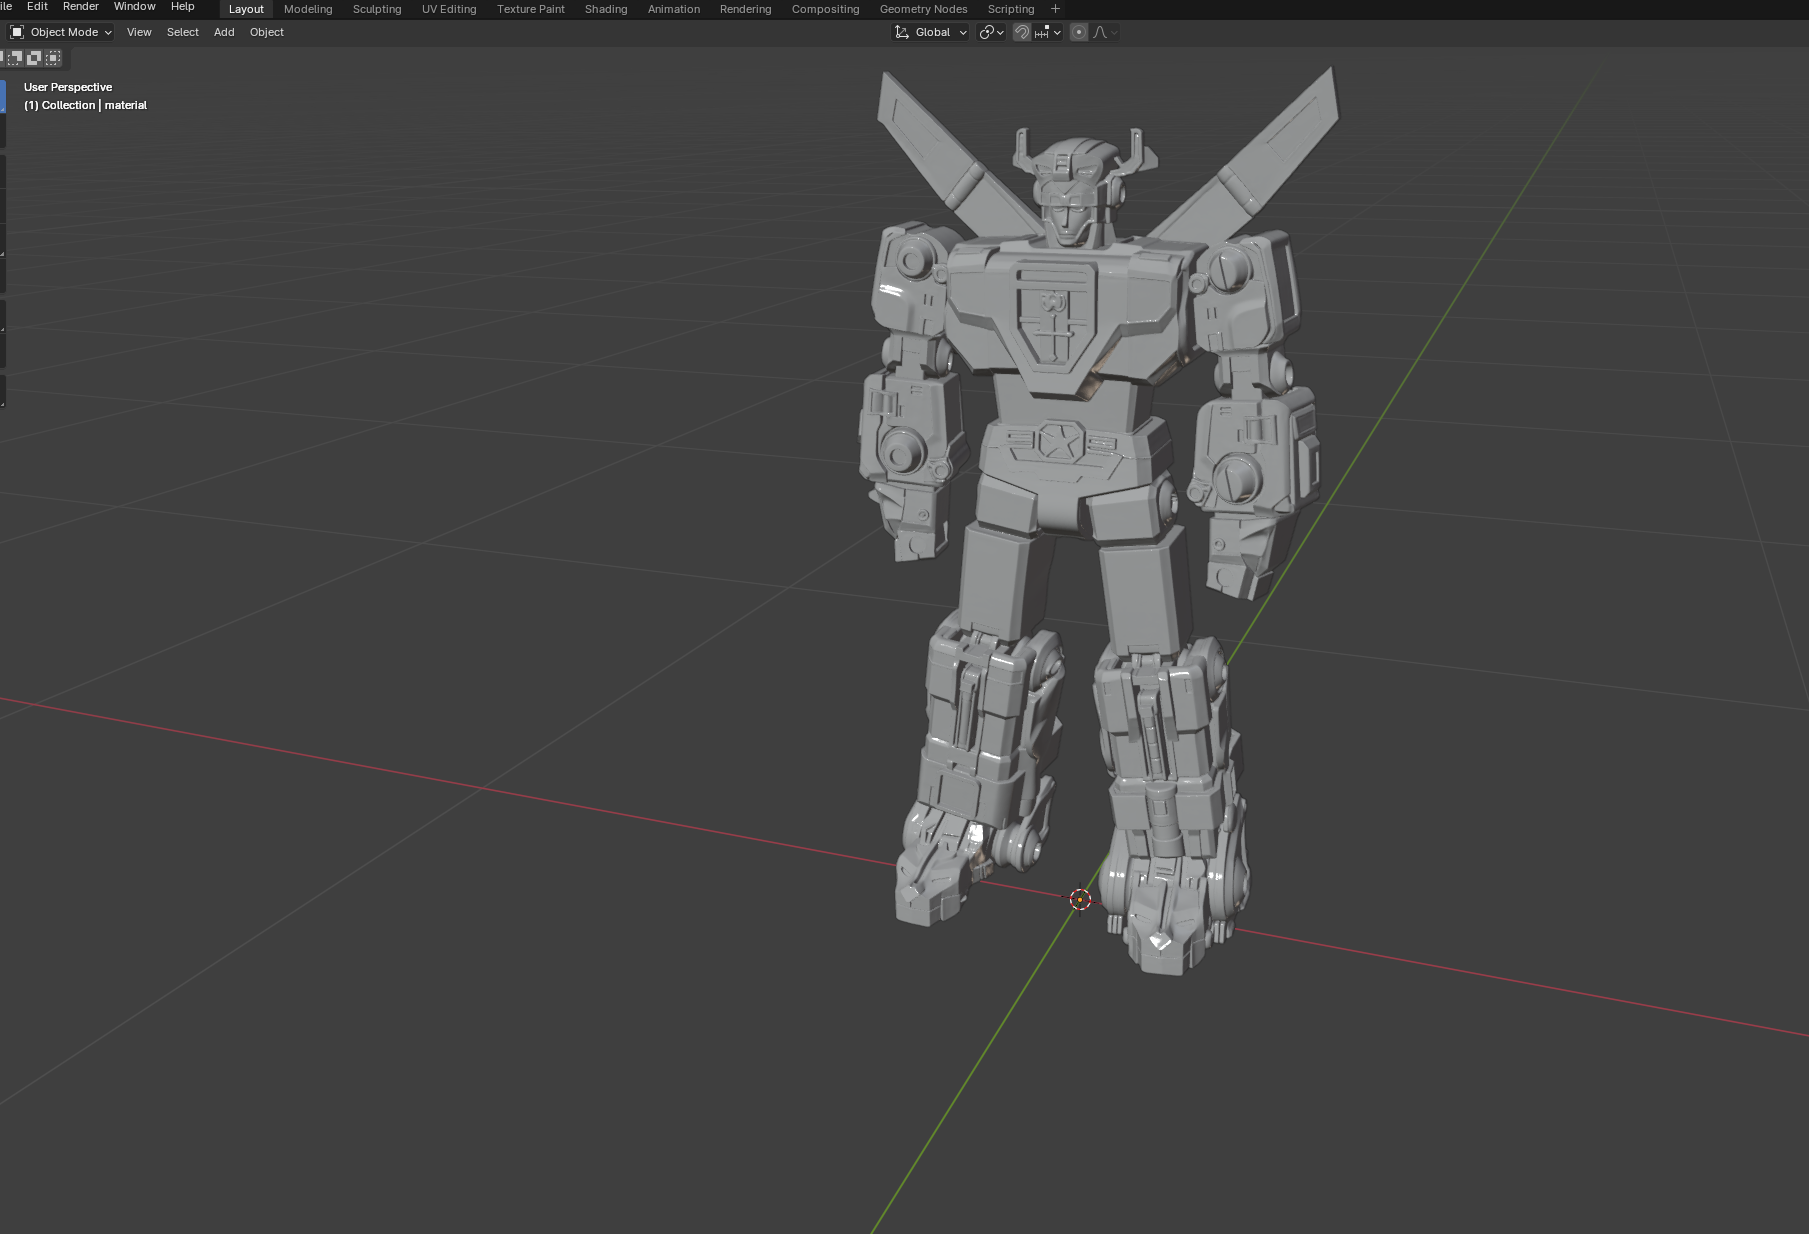Click the 3D cursor at the origin

(x=1080, y=900)
